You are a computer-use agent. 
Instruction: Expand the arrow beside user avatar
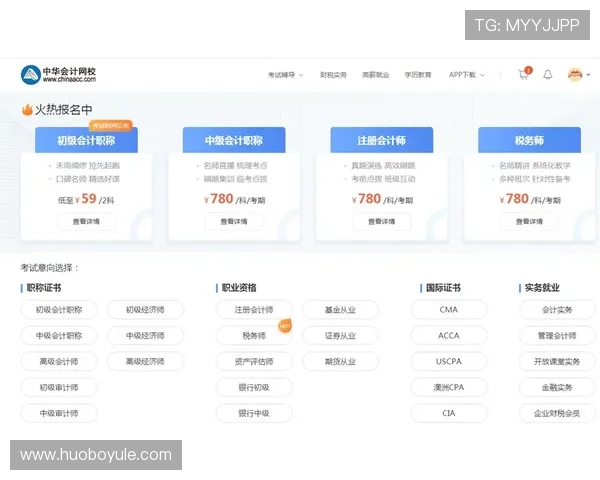tap(588, 75)
